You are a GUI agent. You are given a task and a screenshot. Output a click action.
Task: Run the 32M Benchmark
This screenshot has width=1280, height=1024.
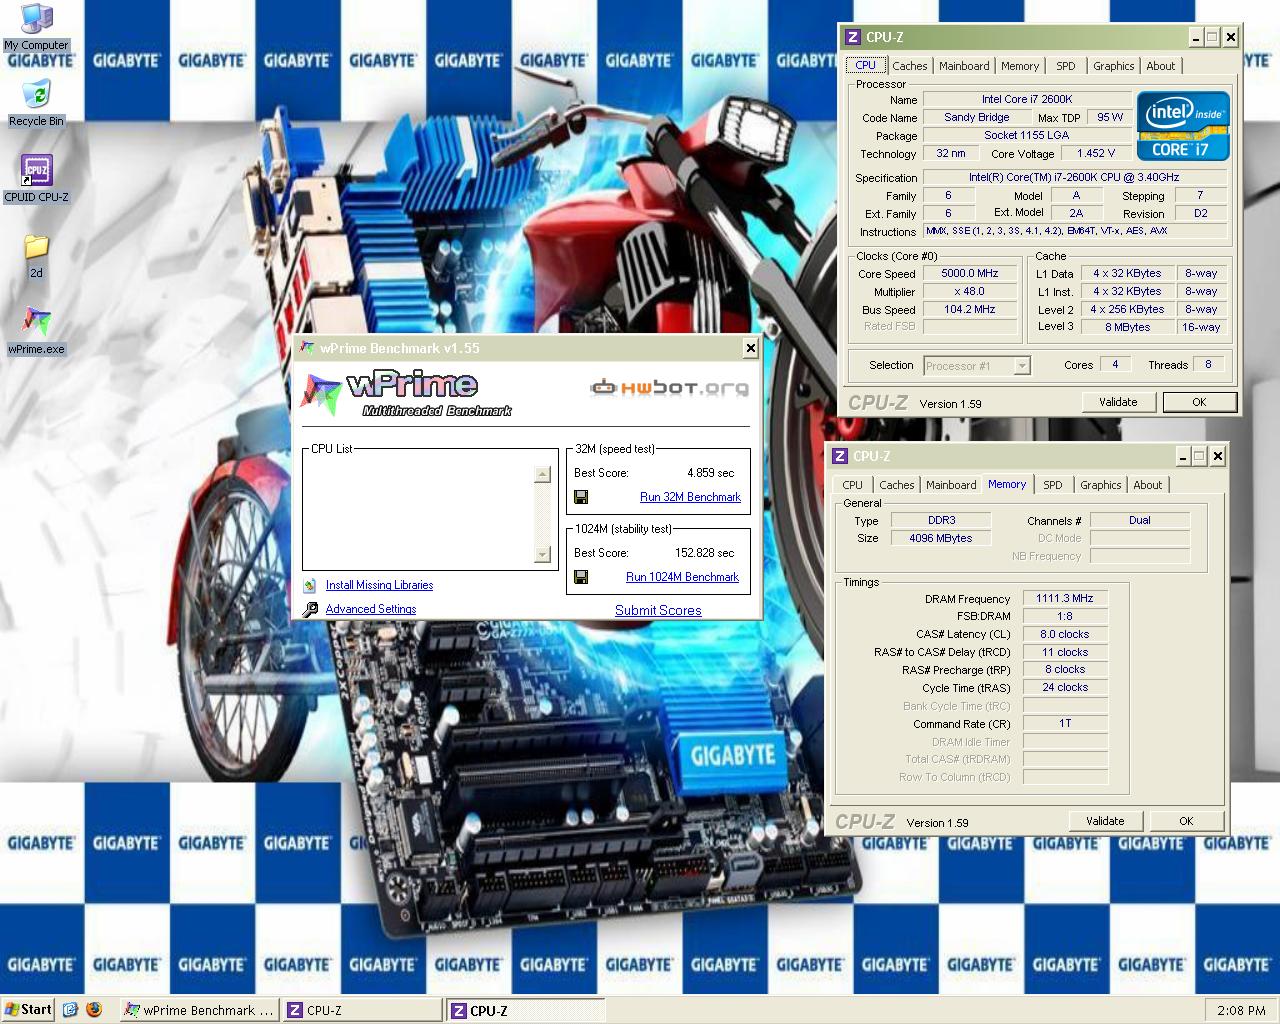tap(690, 497)
